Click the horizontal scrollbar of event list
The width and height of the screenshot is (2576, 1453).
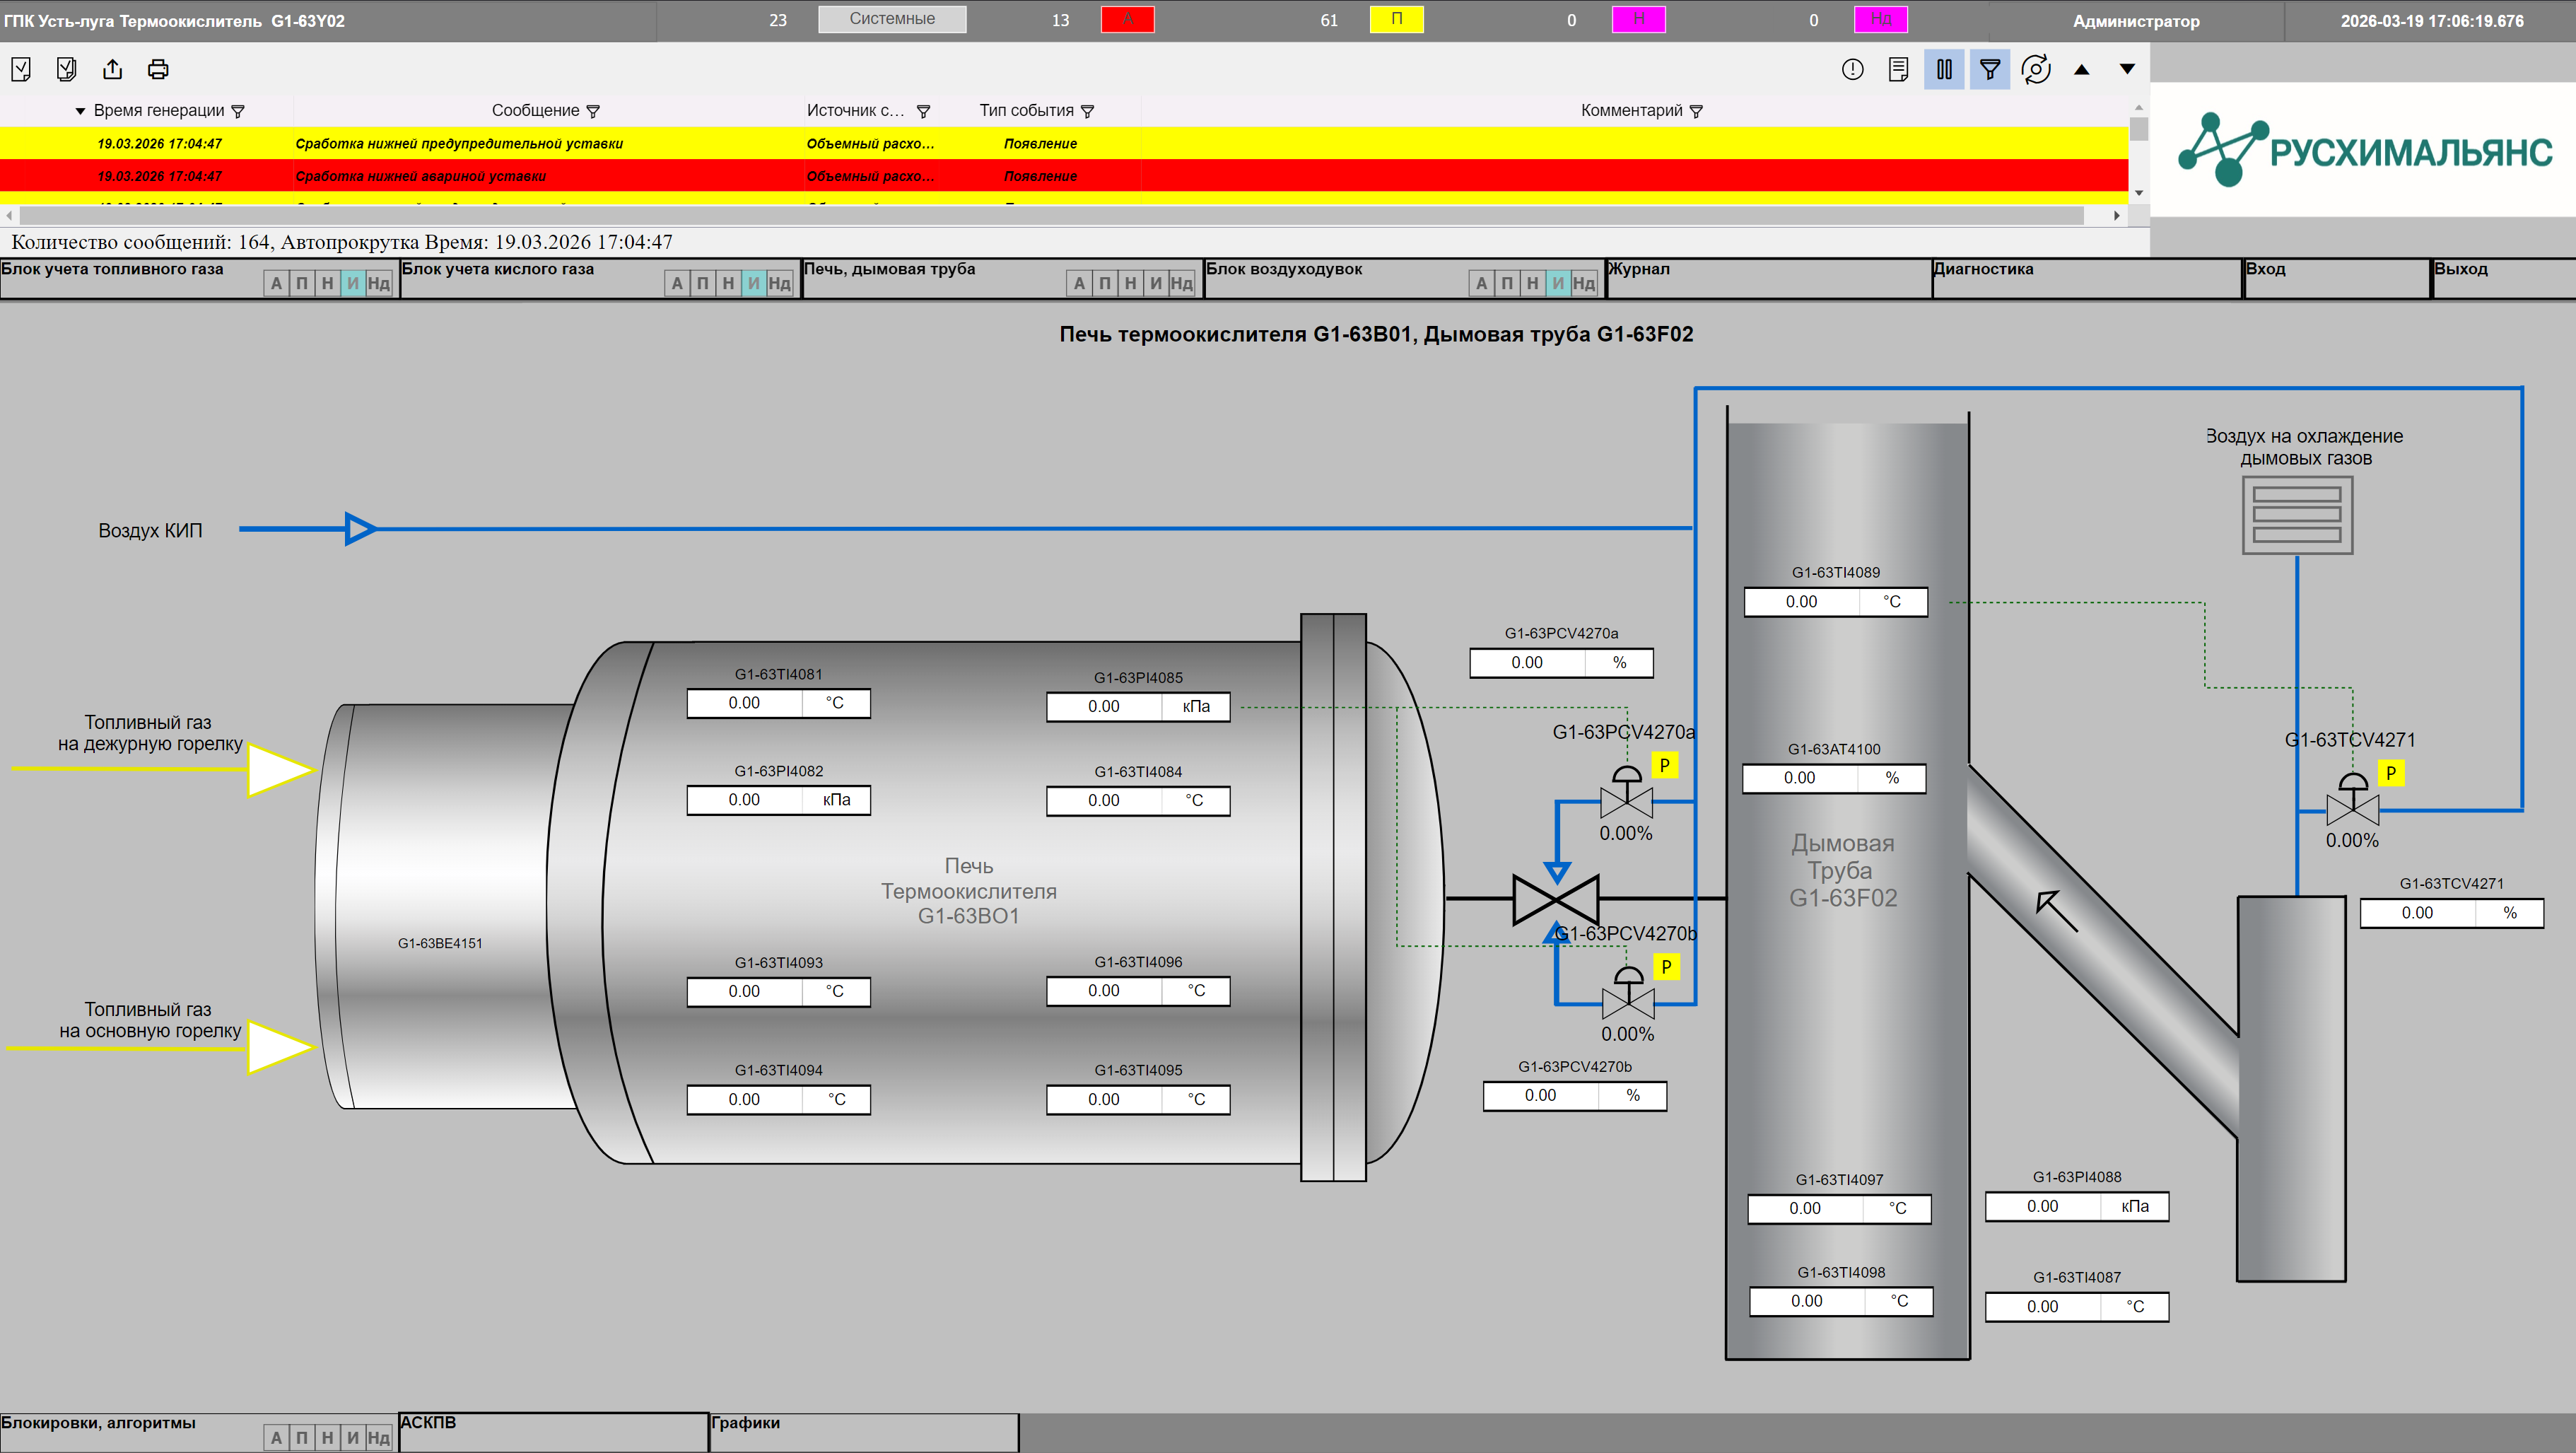point(1051,215)
